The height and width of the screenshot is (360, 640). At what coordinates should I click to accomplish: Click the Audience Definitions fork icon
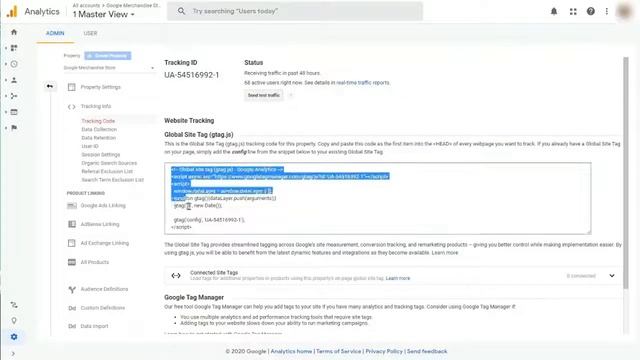[x=72, y=289]
